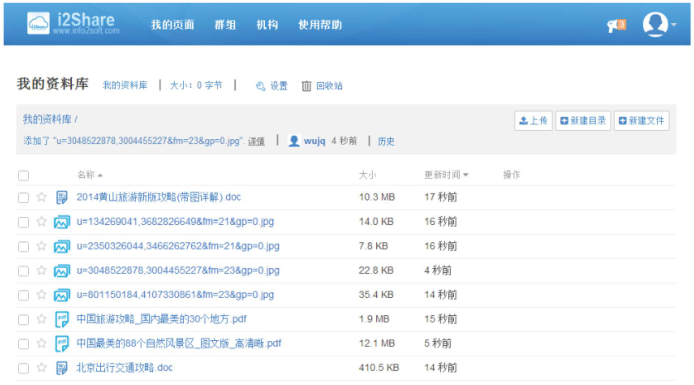Image resolution: width=694 pixels, height=385 pixels.
Task: Click the wujq user icon
Action: 294,141
